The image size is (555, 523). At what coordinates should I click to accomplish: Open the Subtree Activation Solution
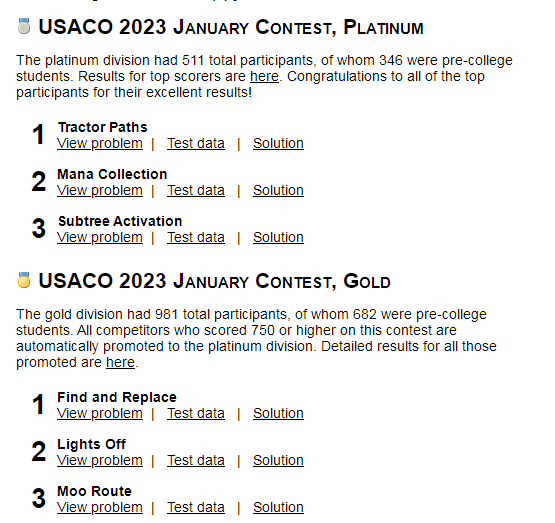278,238
